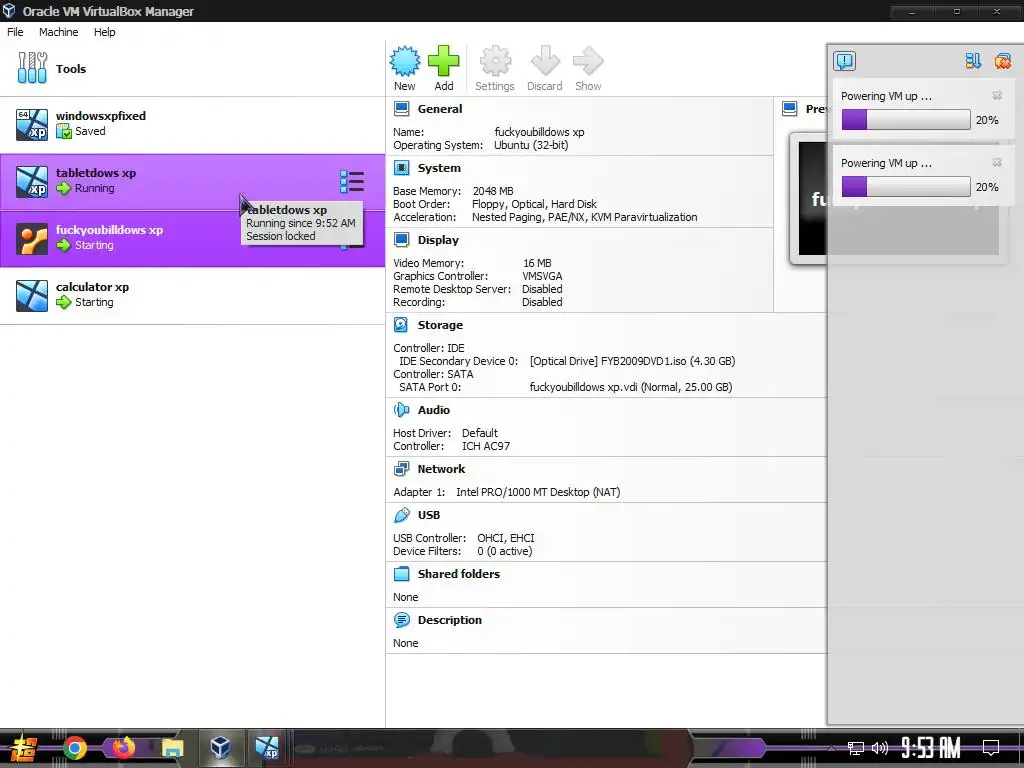Click the FYB2009DVD1.iso optical drive entry

[x=632, y=361]
